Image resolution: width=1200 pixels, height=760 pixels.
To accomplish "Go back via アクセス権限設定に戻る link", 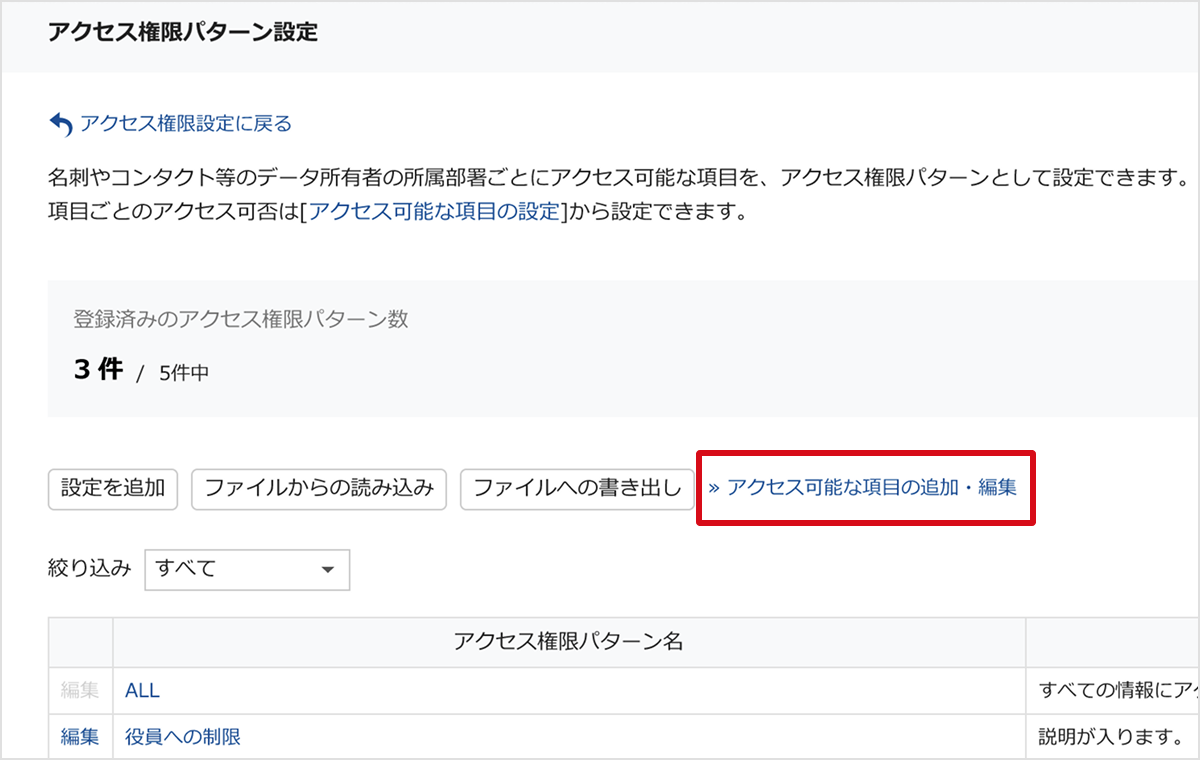I will pyautogui.click(x=185, y=124).
